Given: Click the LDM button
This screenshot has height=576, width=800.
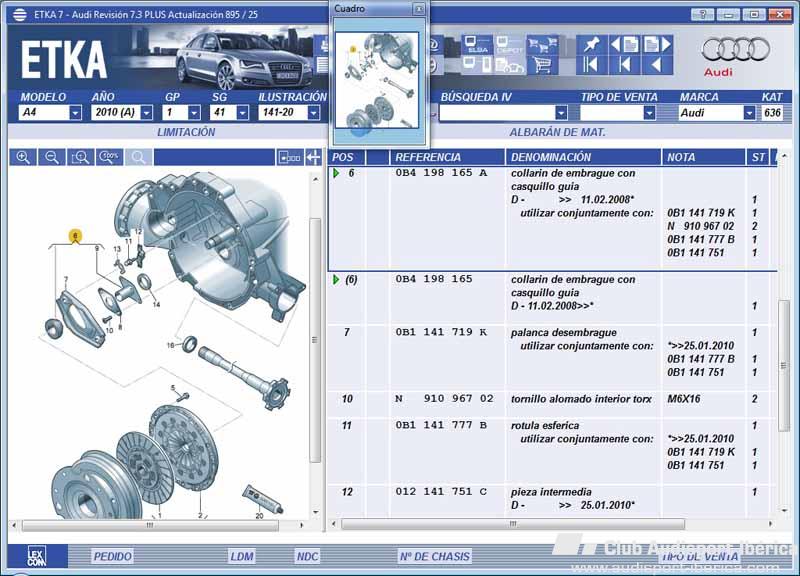Looking at the screenshot, I should (x=242, y=556).
